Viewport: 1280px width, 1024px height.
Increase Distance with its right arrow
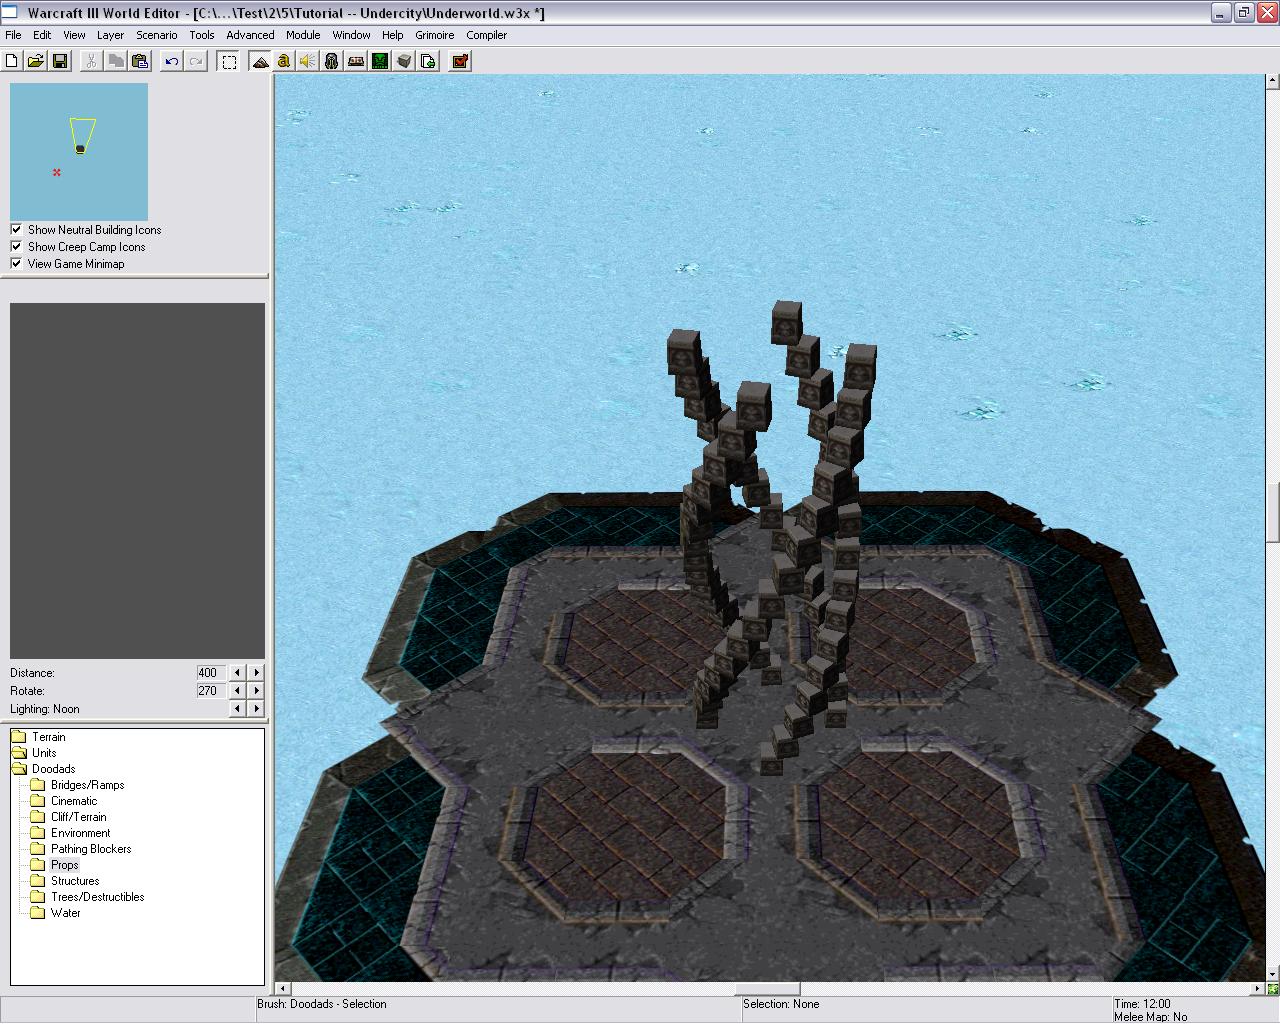tap(256, 673)
